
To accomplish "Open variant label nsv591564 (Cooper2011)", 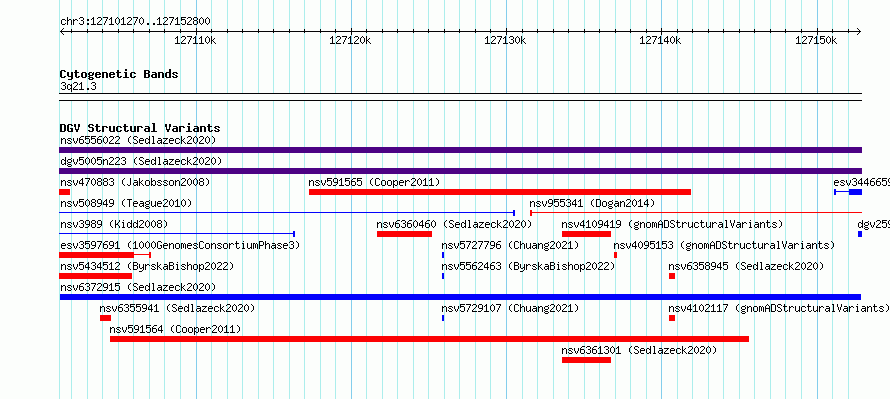I will [x=175, y=329].
